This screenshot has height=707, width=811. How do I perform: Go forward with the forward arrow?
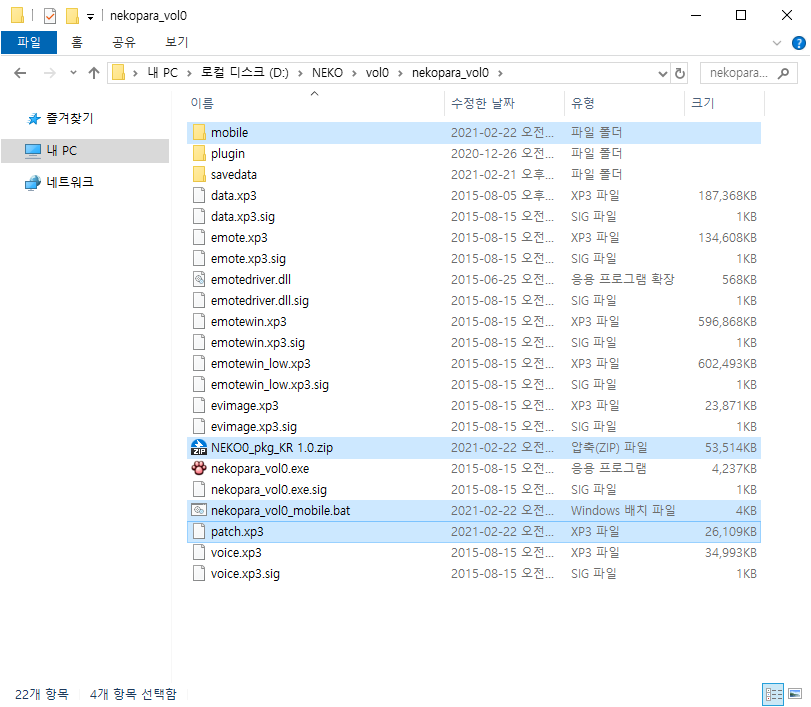tap(50, 73)
